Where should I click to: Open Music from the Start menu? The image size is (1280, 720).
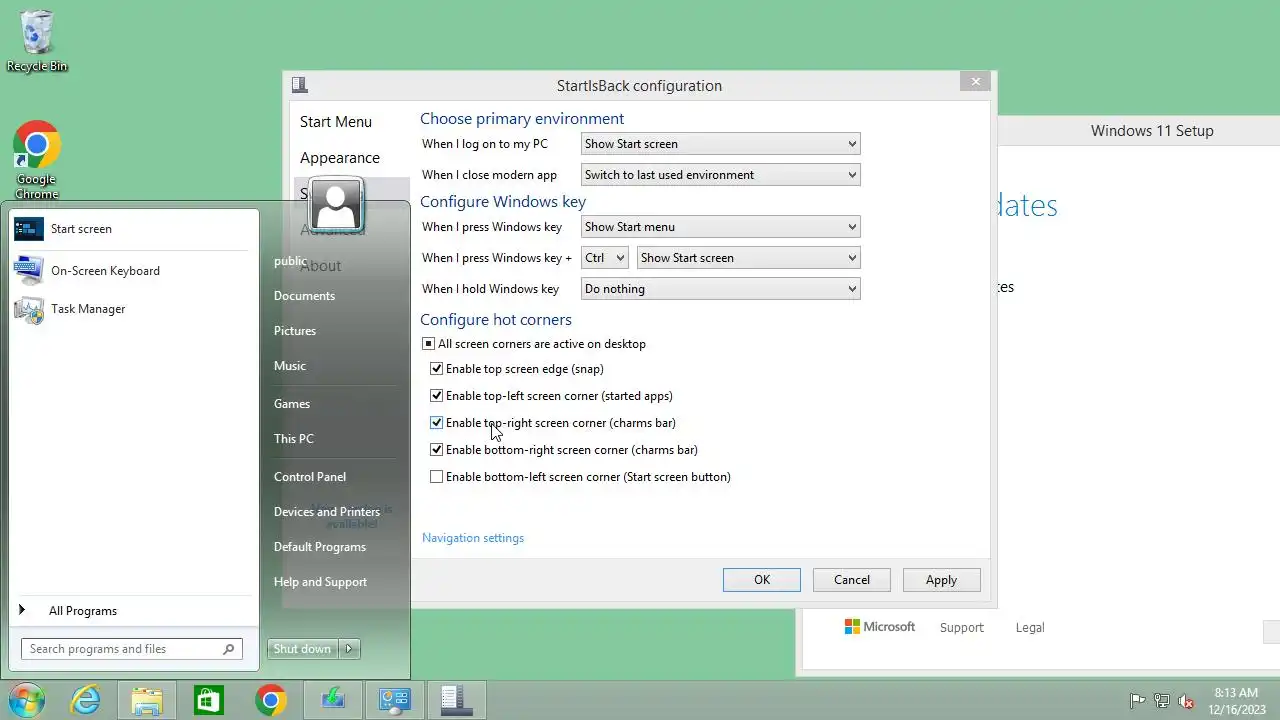pyautogui.click(x=290, y=366)
